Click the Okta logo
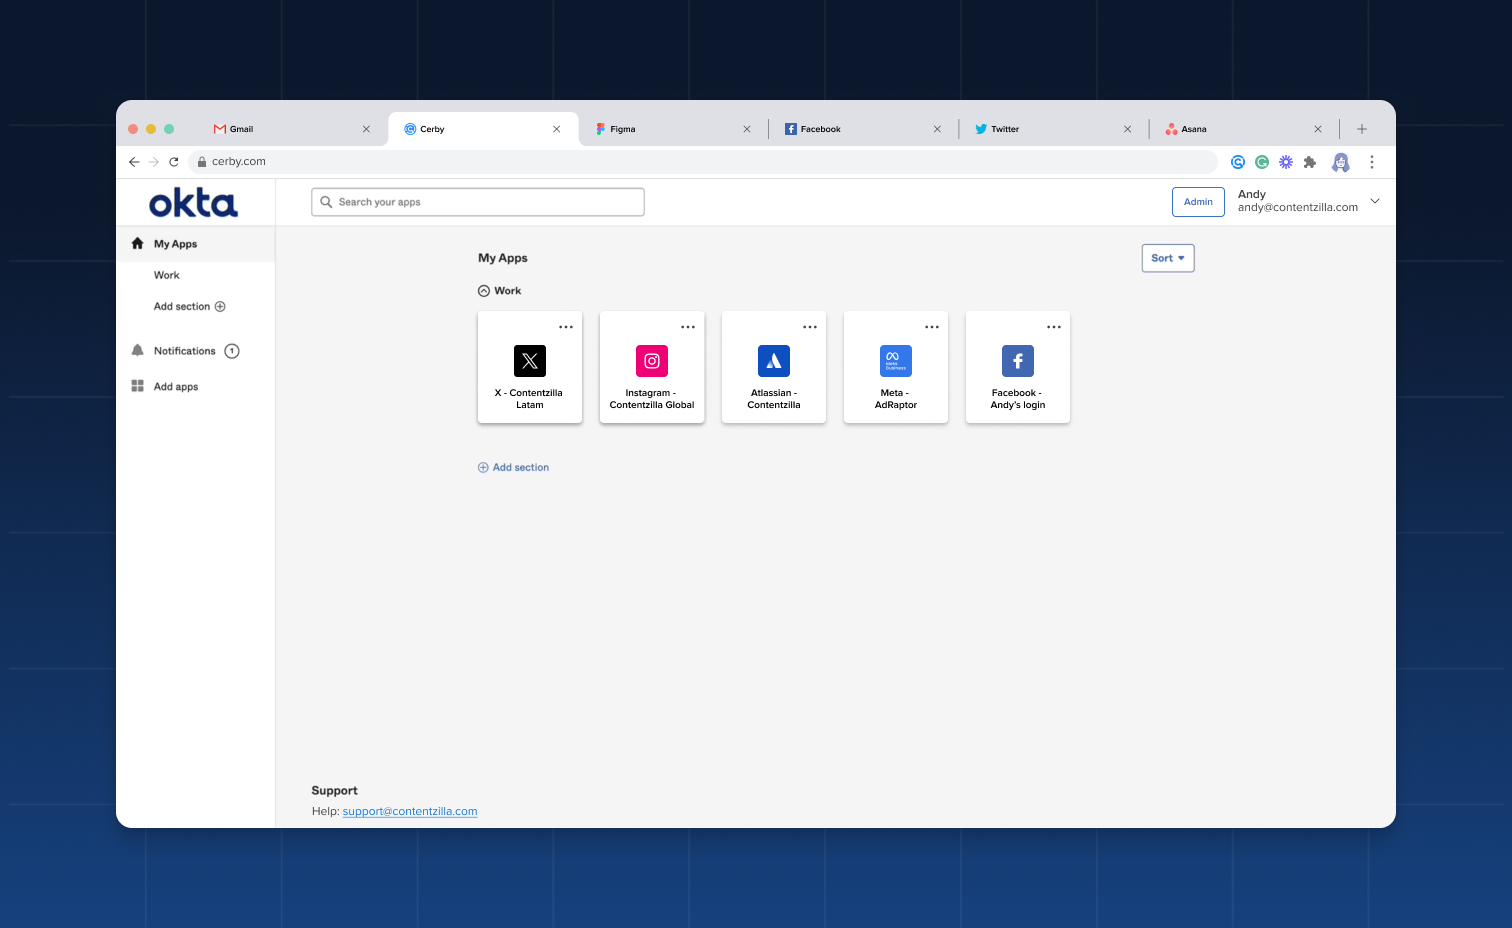1512x928 pixels. (194, 203)
